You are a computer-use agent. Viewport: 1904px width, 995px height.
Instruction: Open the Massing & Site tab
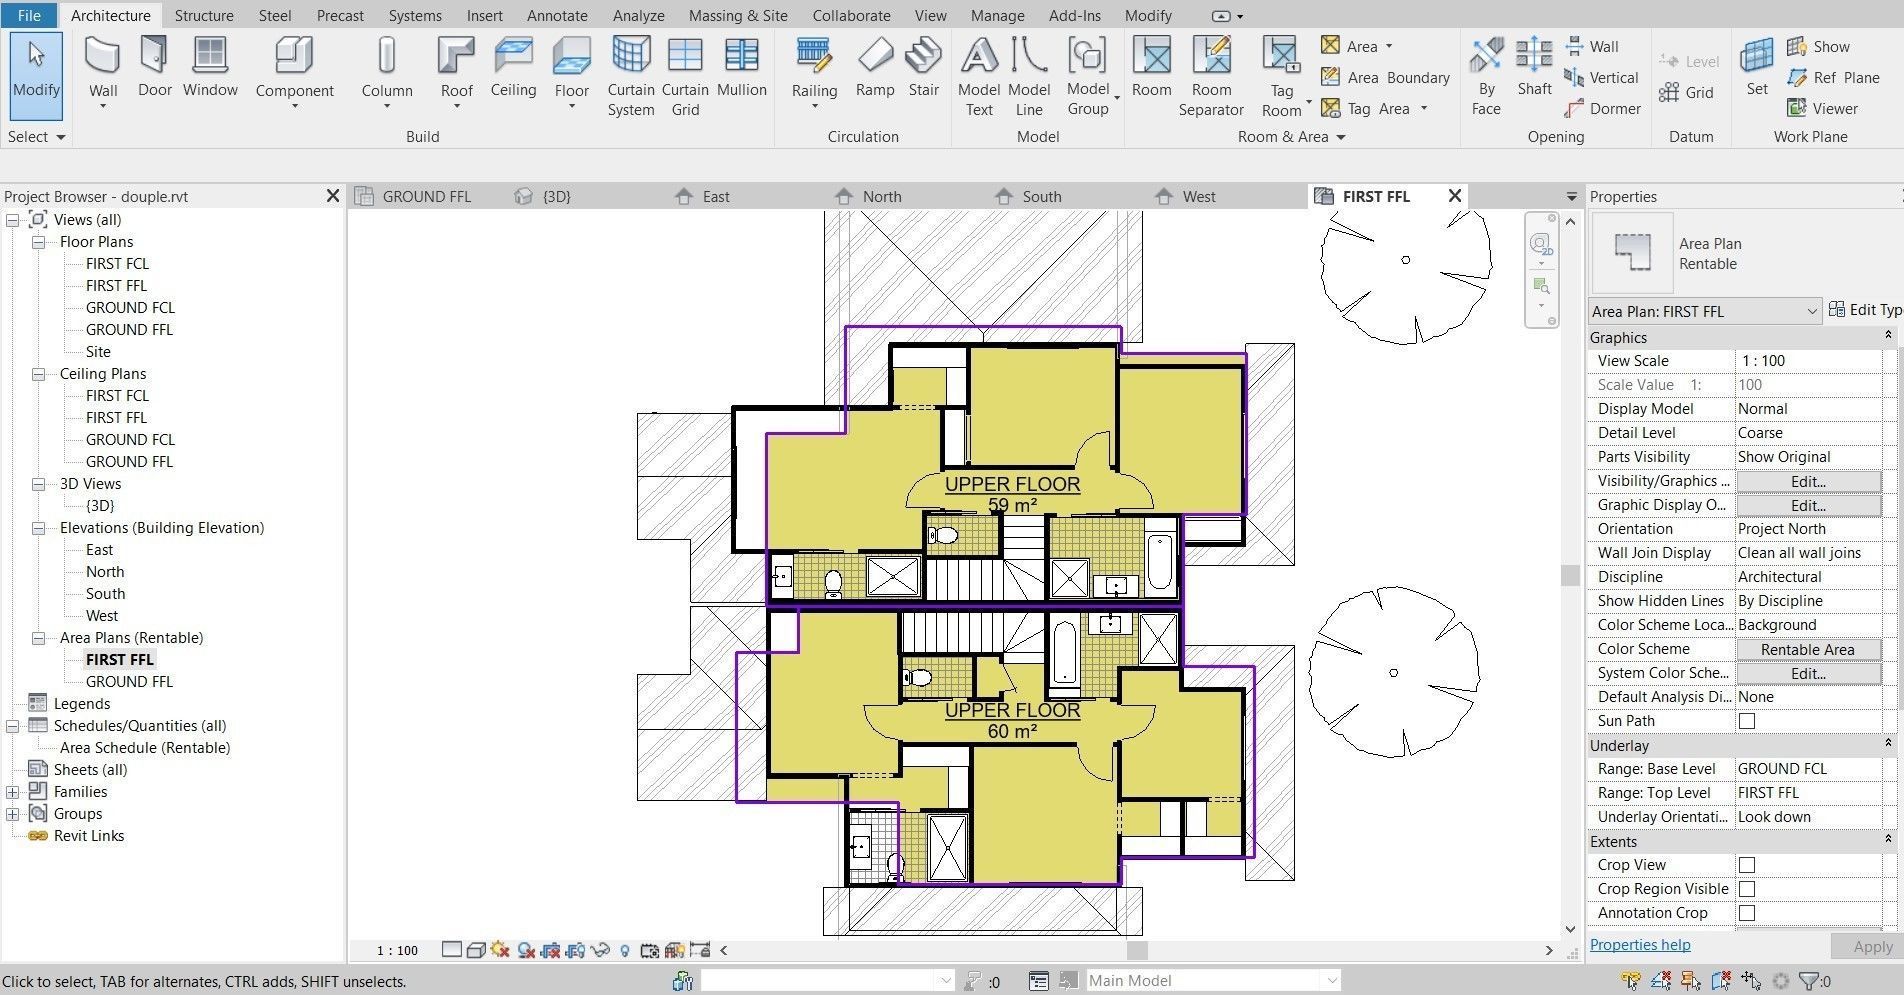738,16
